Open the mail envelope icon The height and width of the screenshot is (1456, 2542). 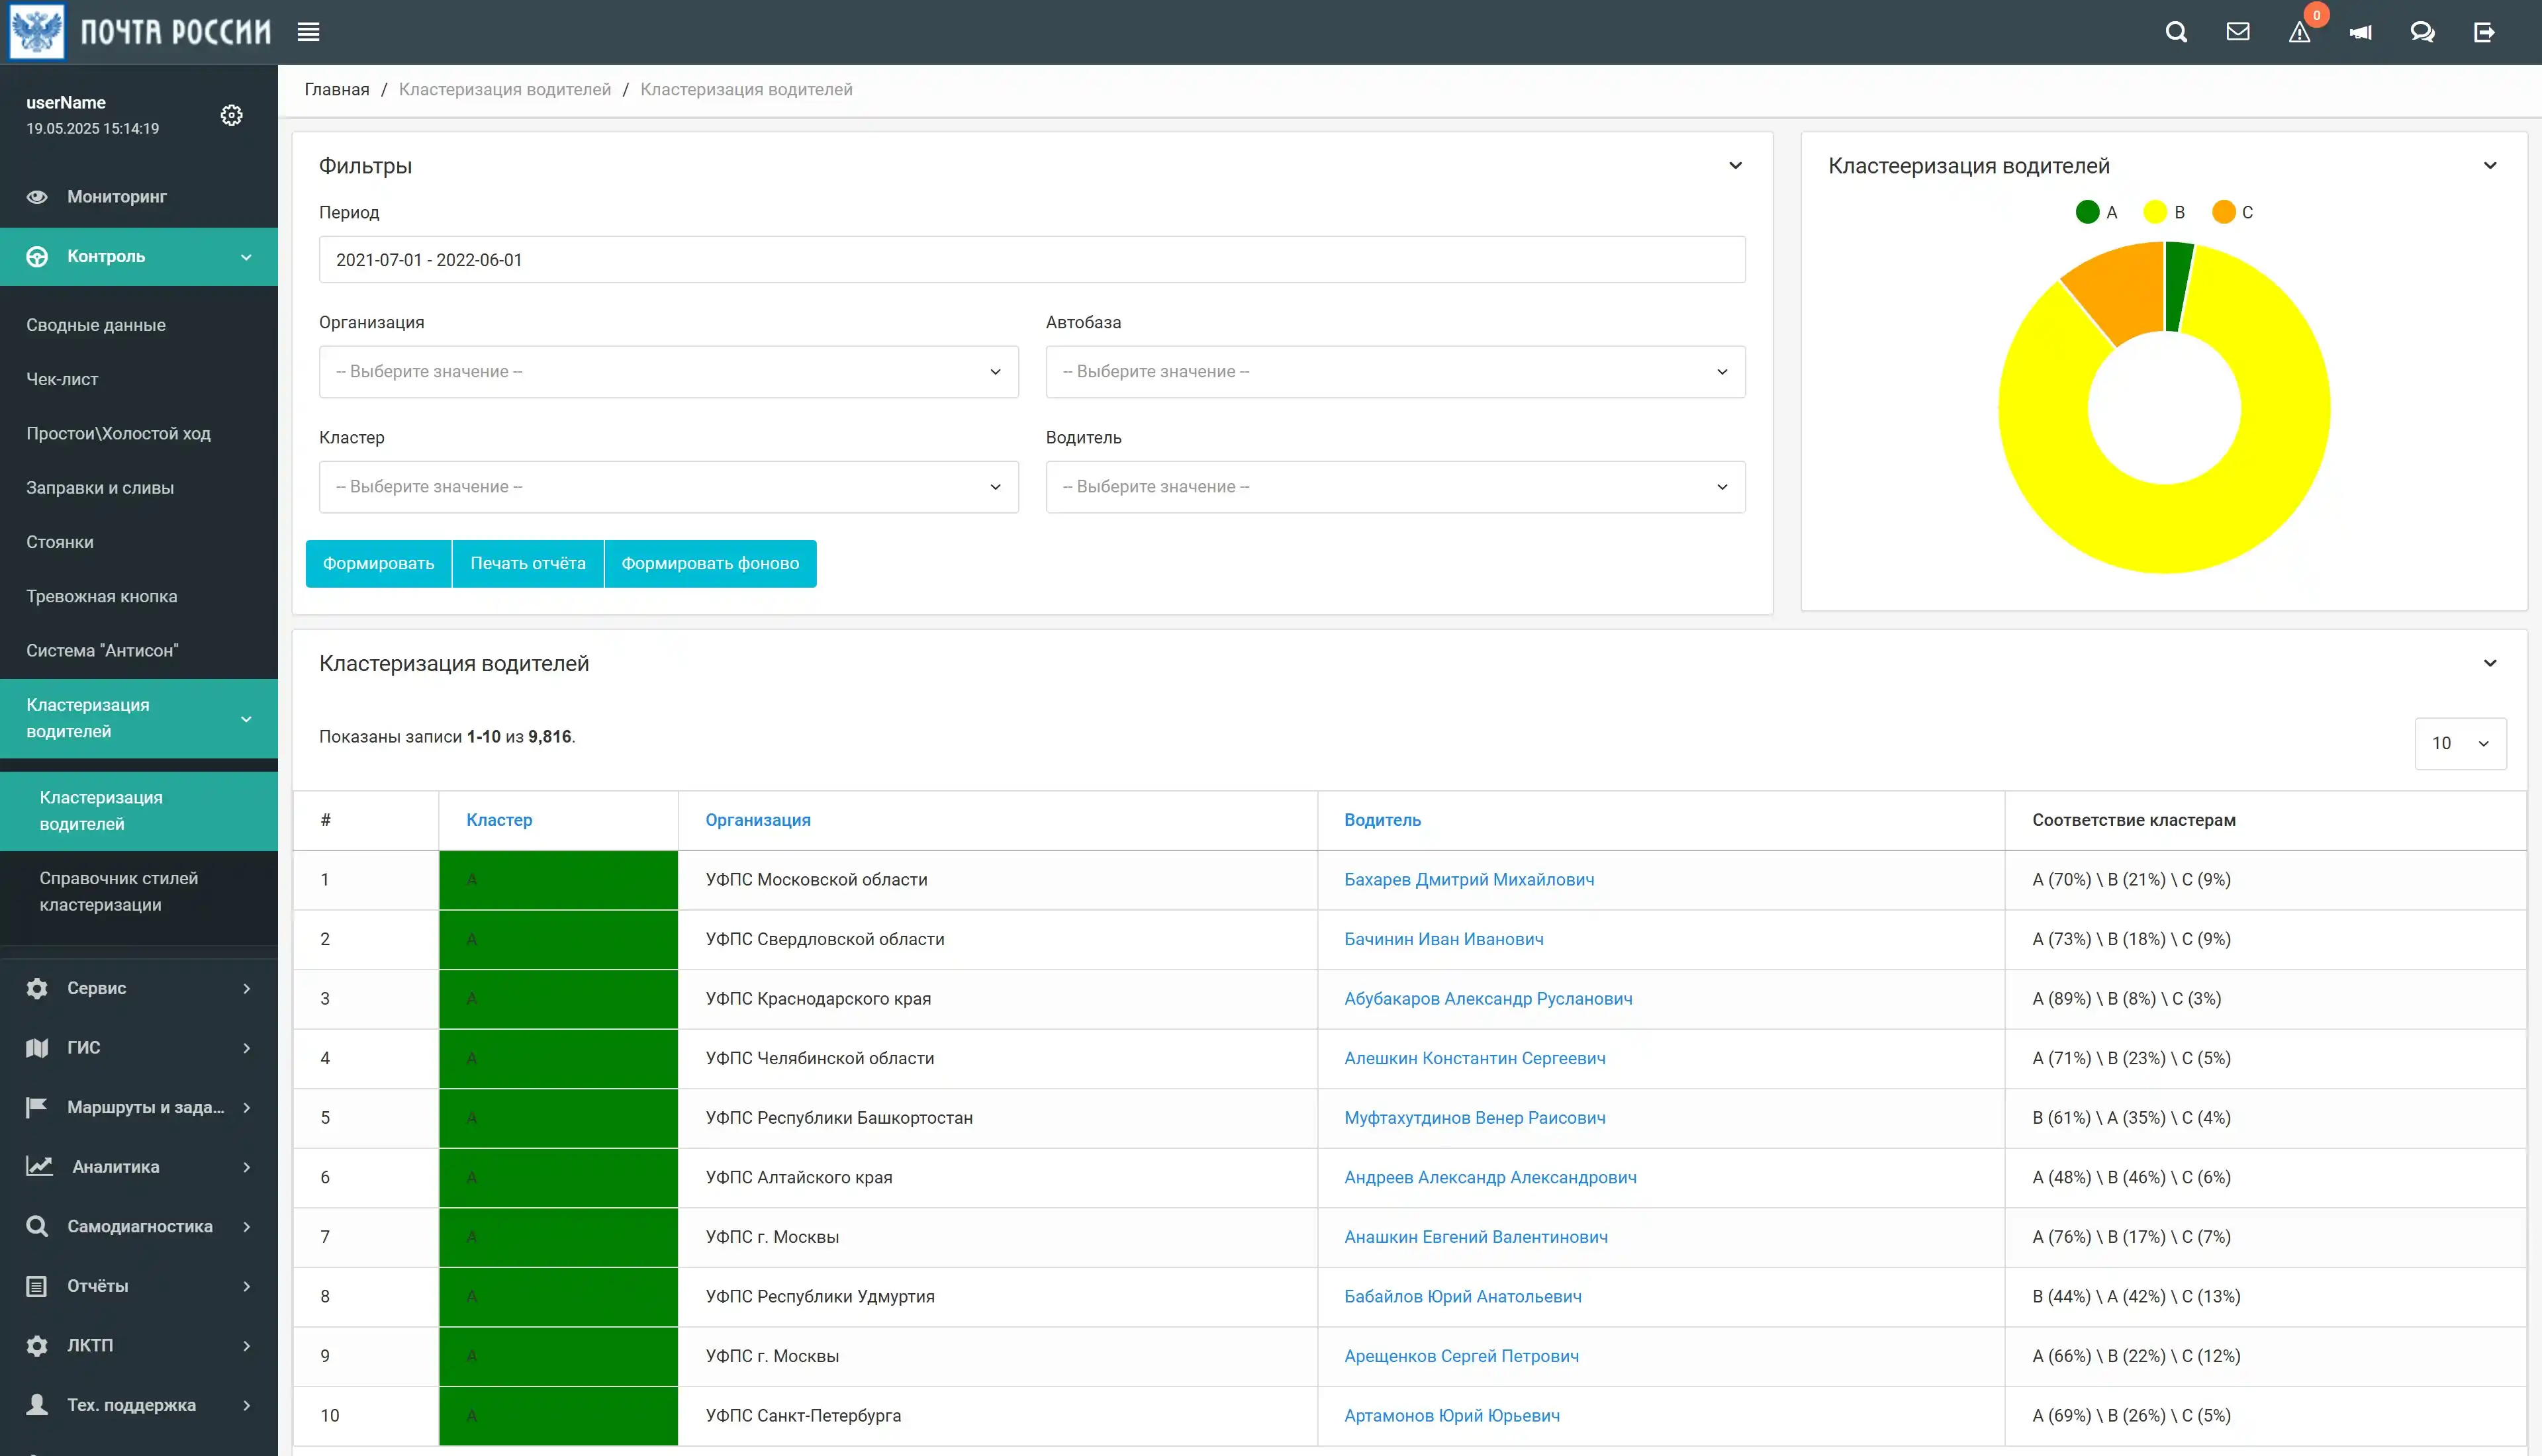(x=2238, y=32)
